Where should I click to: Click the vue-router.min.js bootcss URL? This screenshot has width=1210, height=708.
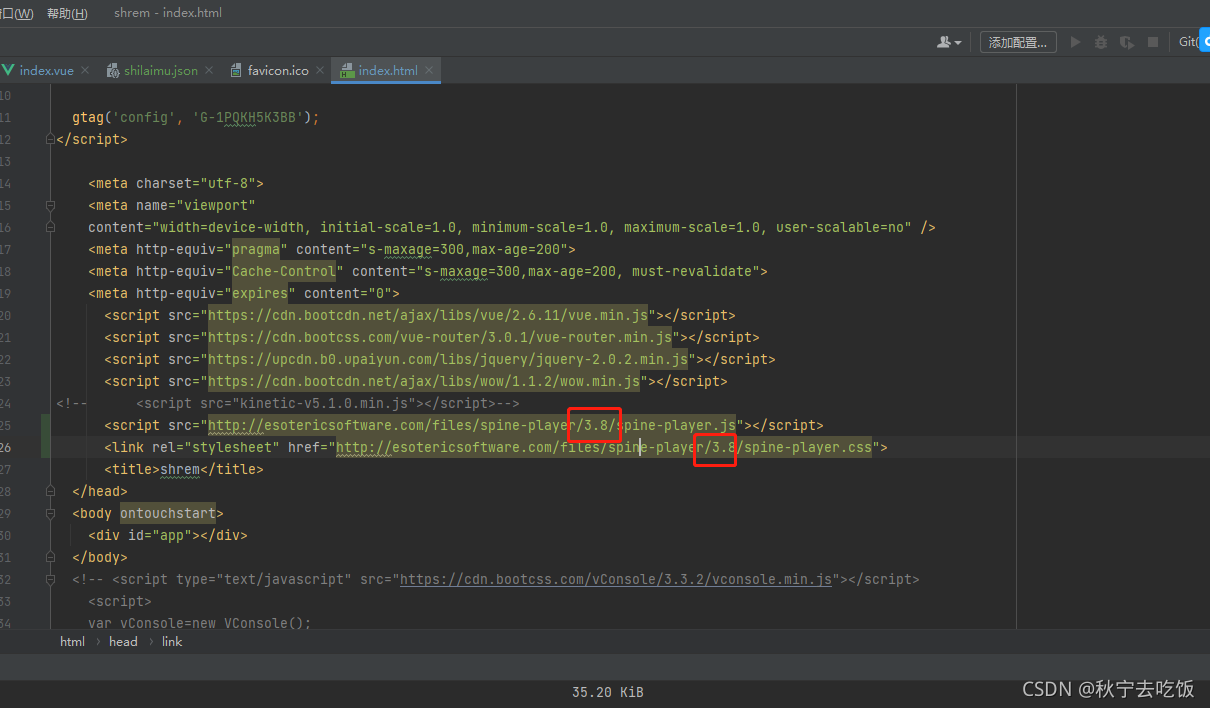click(x=440, y=337)
